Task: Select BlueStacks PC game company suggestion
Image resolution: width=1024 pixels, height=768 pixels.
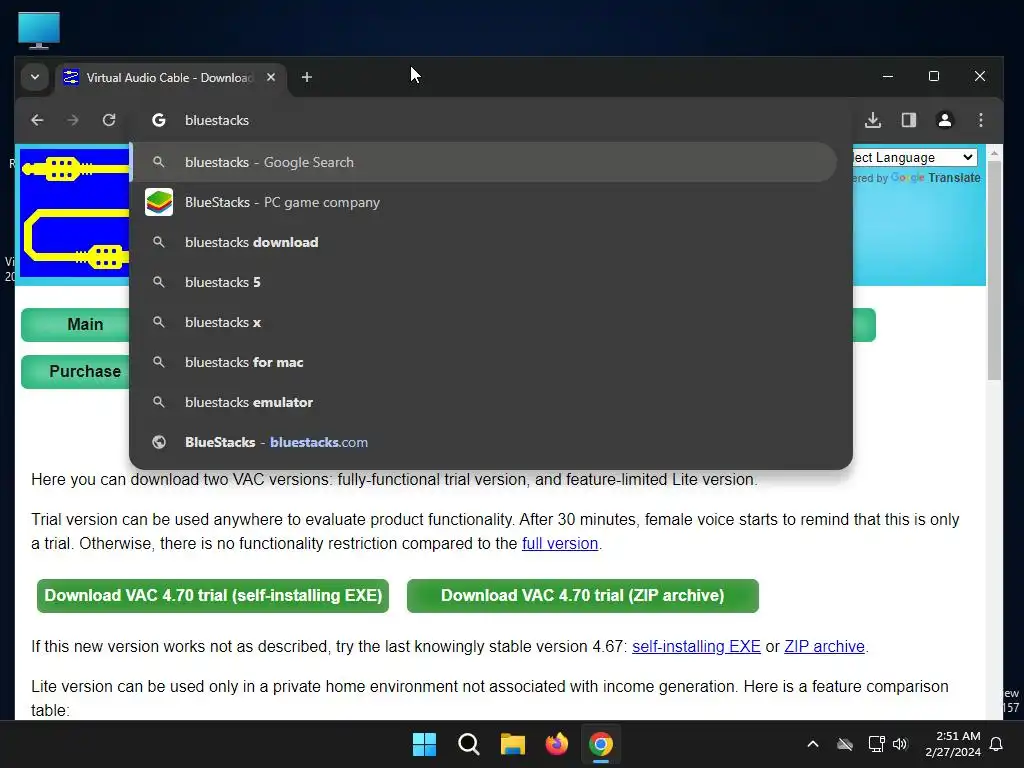Action: coord(483,202)
